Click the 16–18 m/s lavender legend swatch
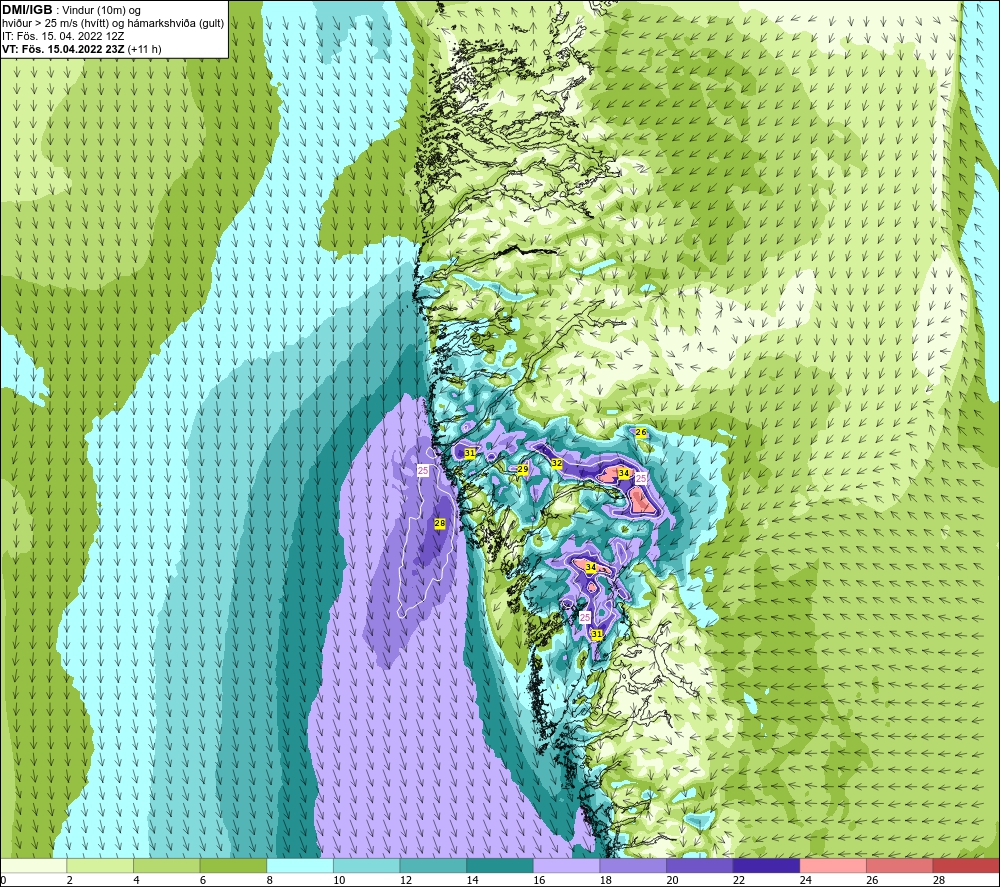This screenshot has height=887, width=1000. (x=566, y=866)
